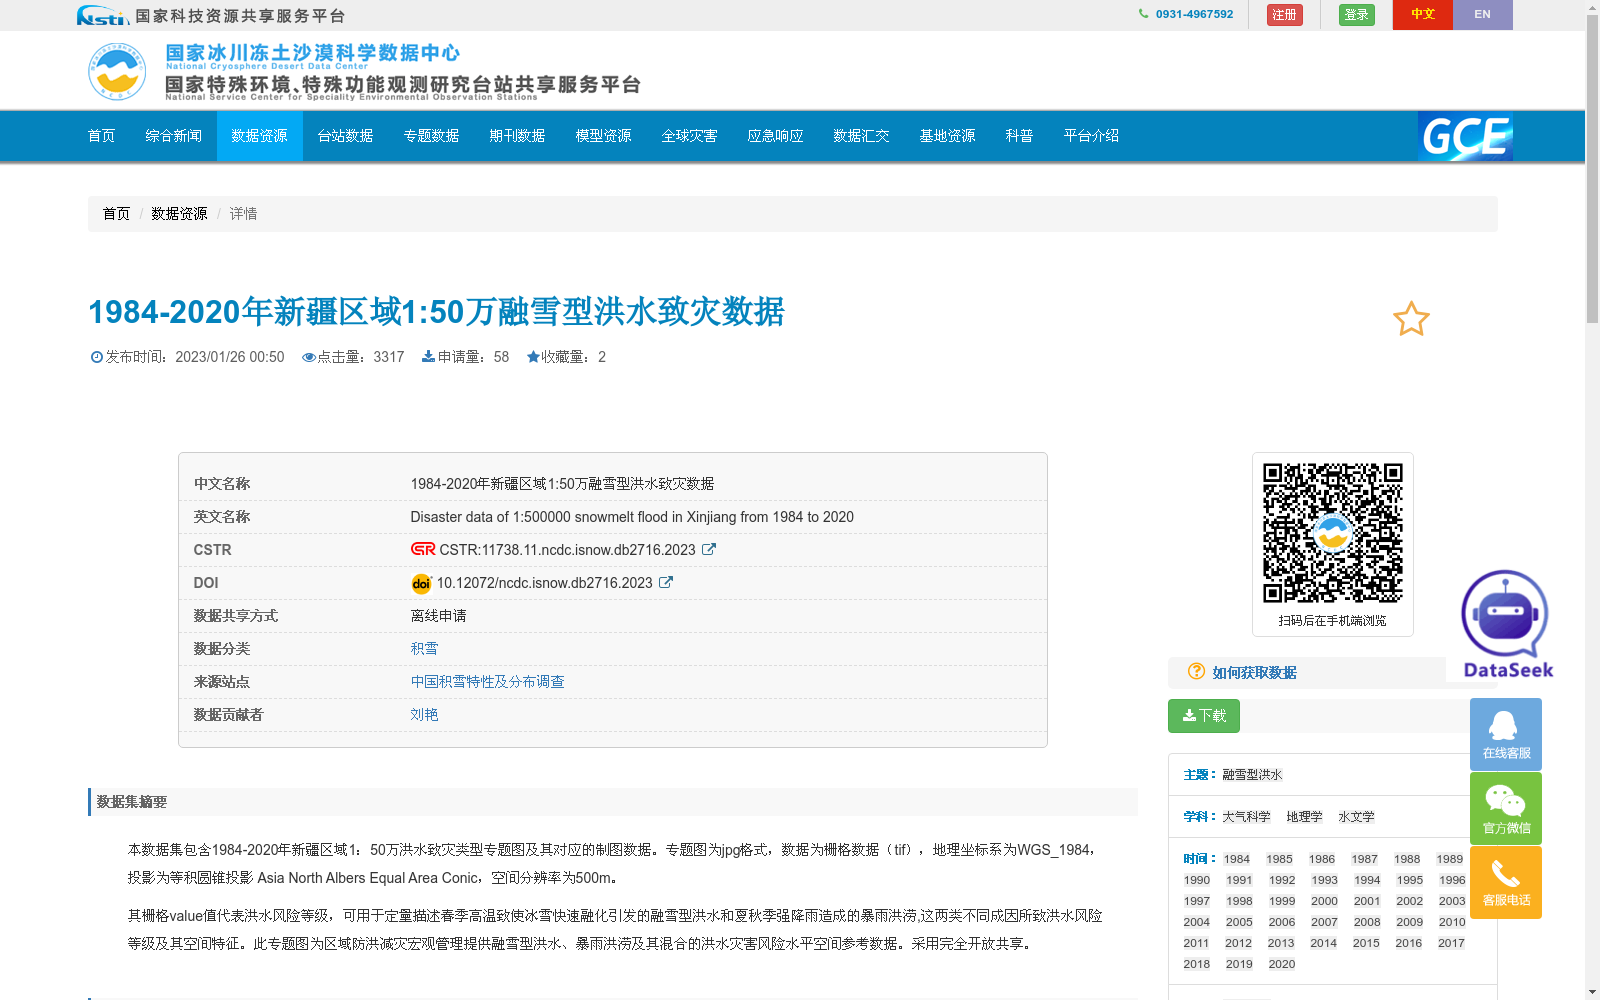
Task: Select year tag 2000
Action: click(x=1325, y=901)
